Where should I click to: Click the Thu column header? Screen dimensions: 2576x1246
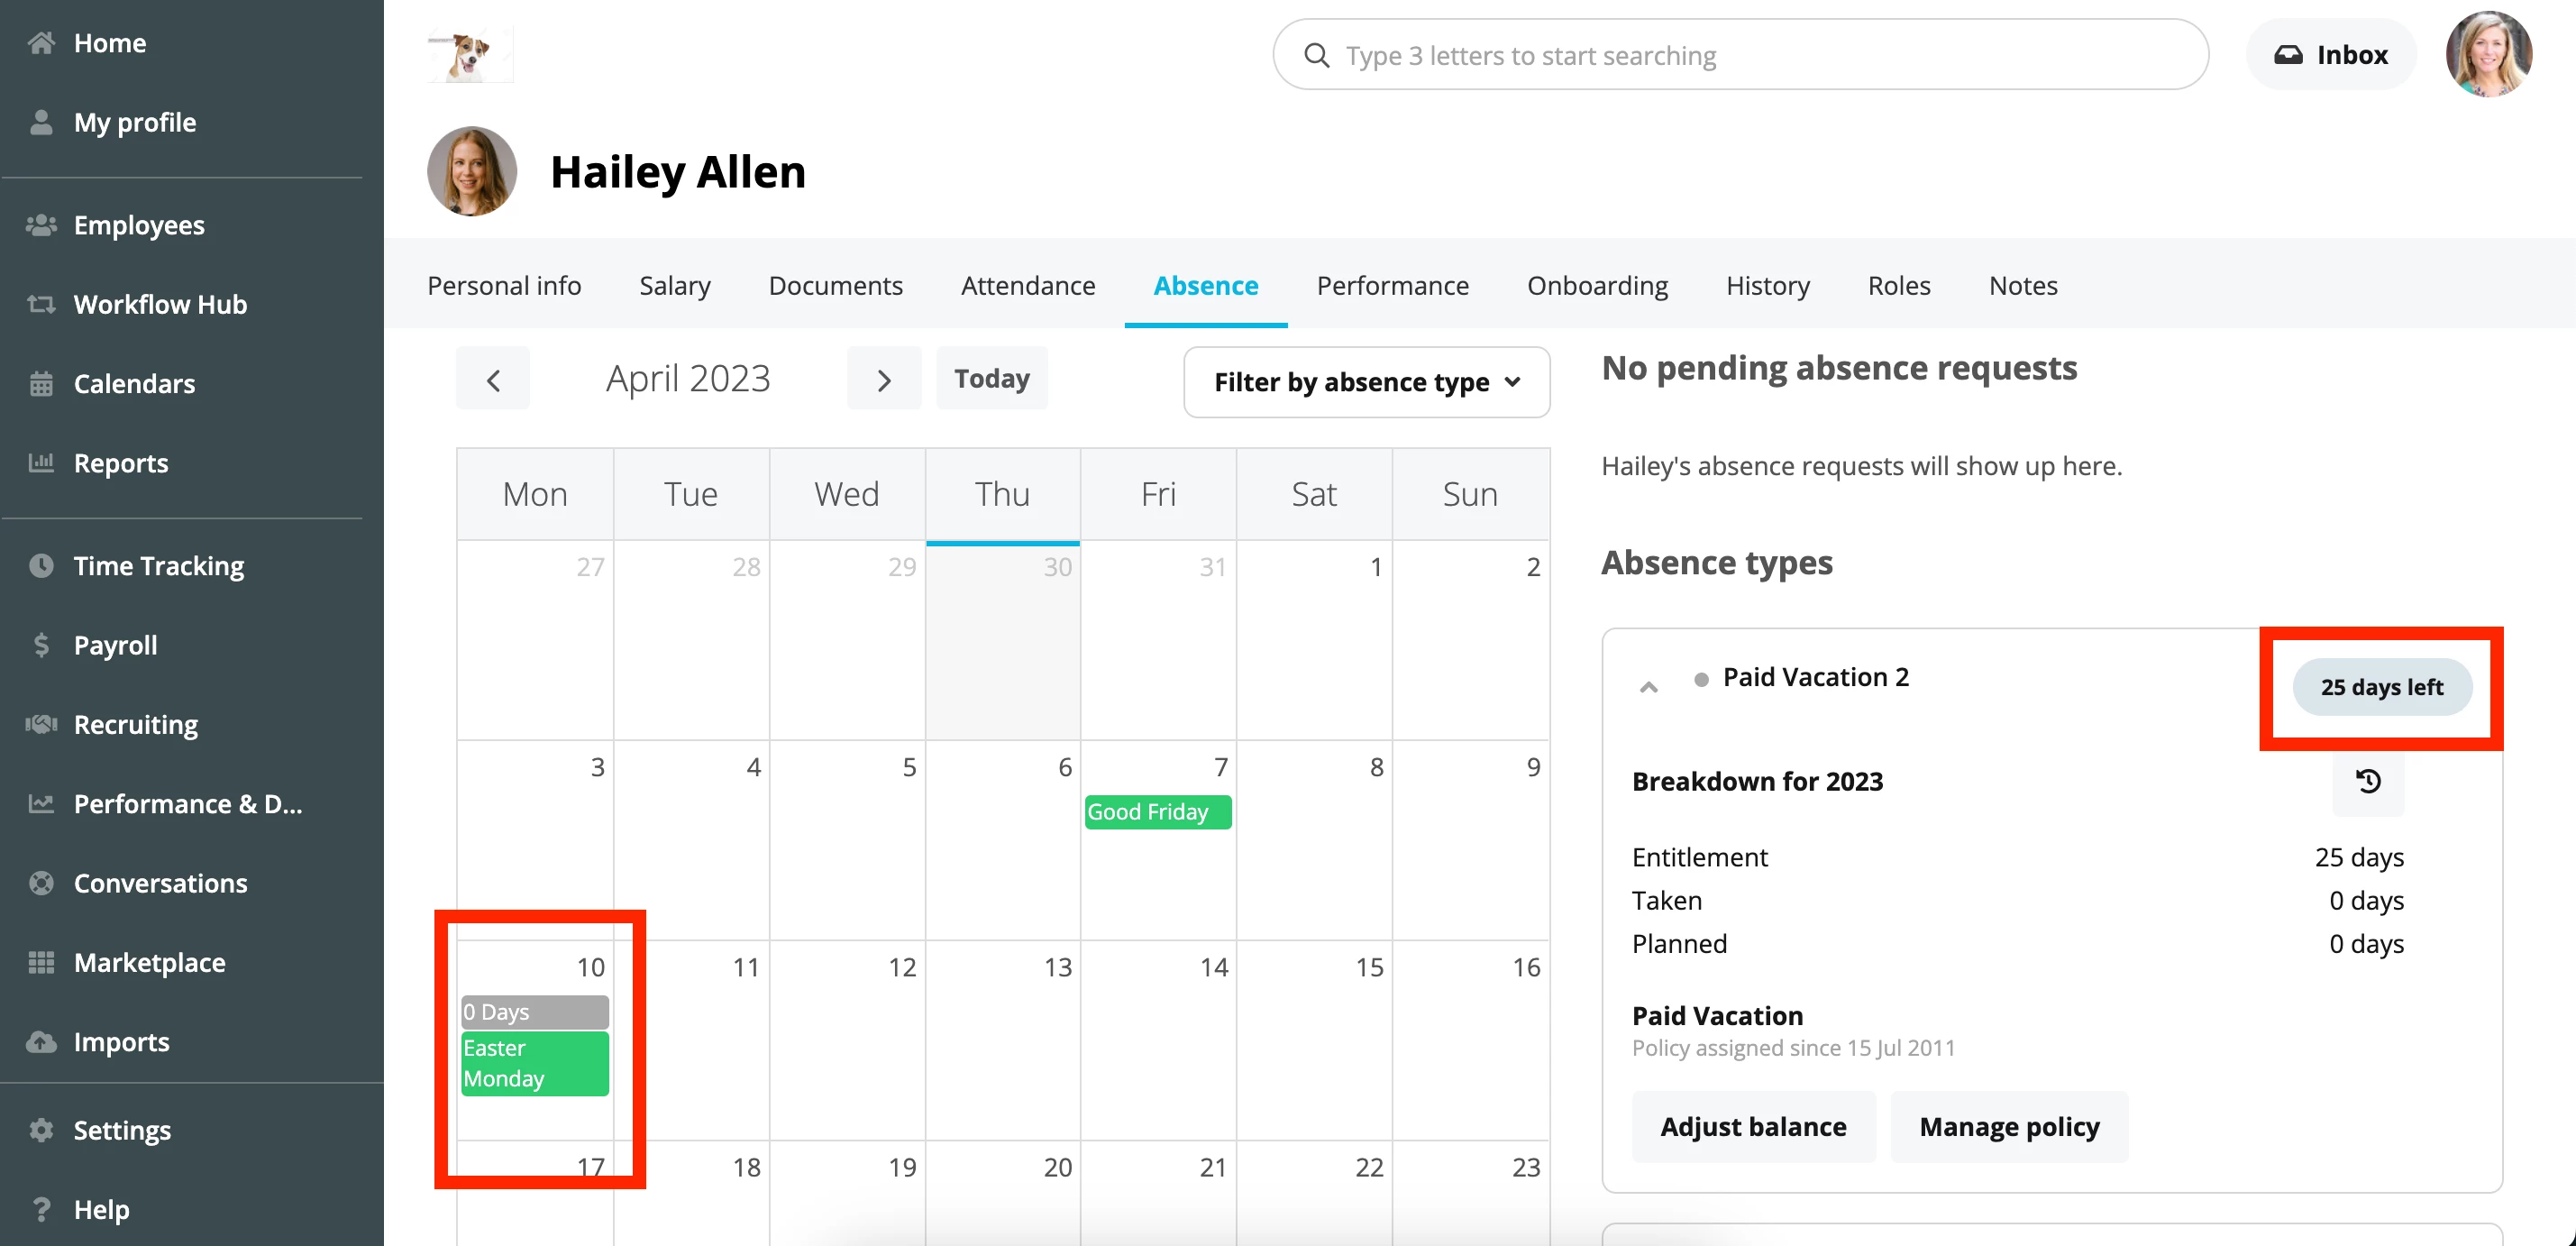click(1003, 494)
